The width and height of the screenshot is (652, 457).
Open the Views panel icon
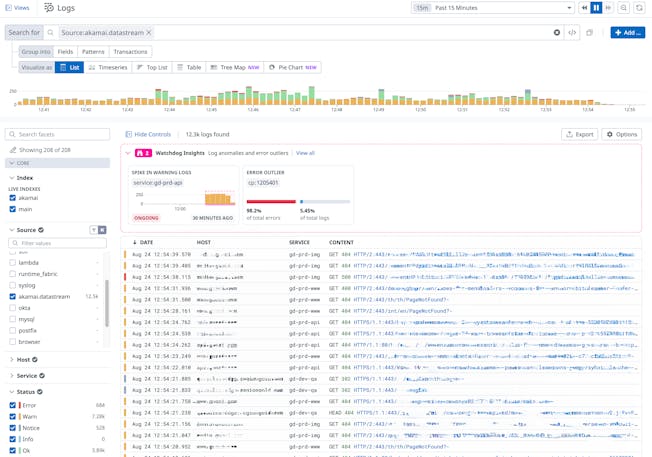8,8
